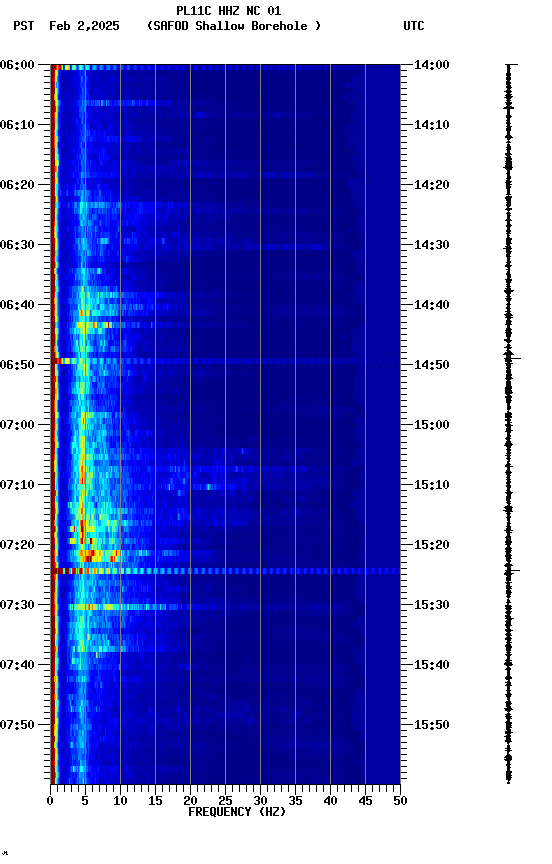The image size is (552, 864).
Task: Click the 07:00 PST time label
Action: click(17, 425)
